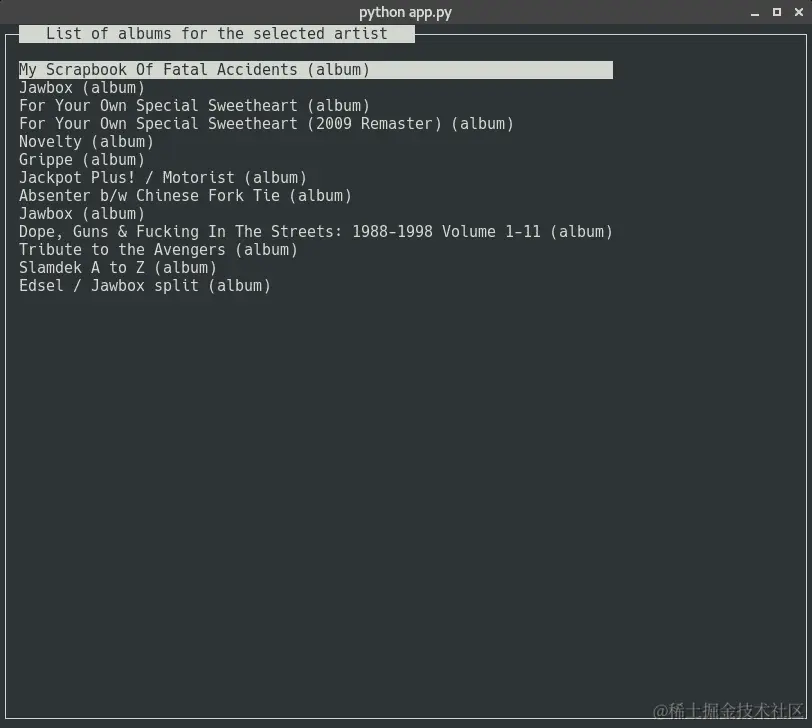
Task: Pick Dope, Guns & Fucking In The Streets album
Action: [x=316, y=232]
